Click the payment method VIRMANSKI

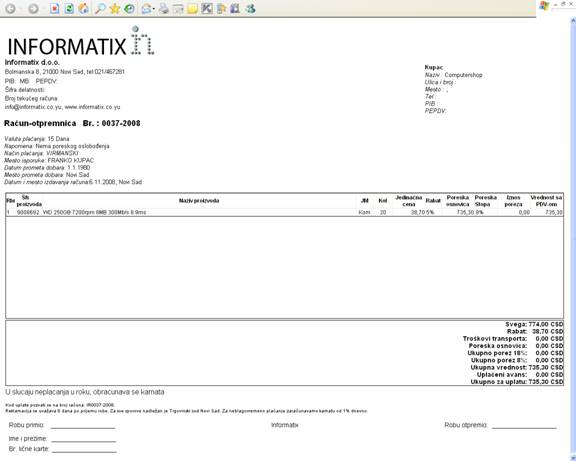click(x=62, y=153)
